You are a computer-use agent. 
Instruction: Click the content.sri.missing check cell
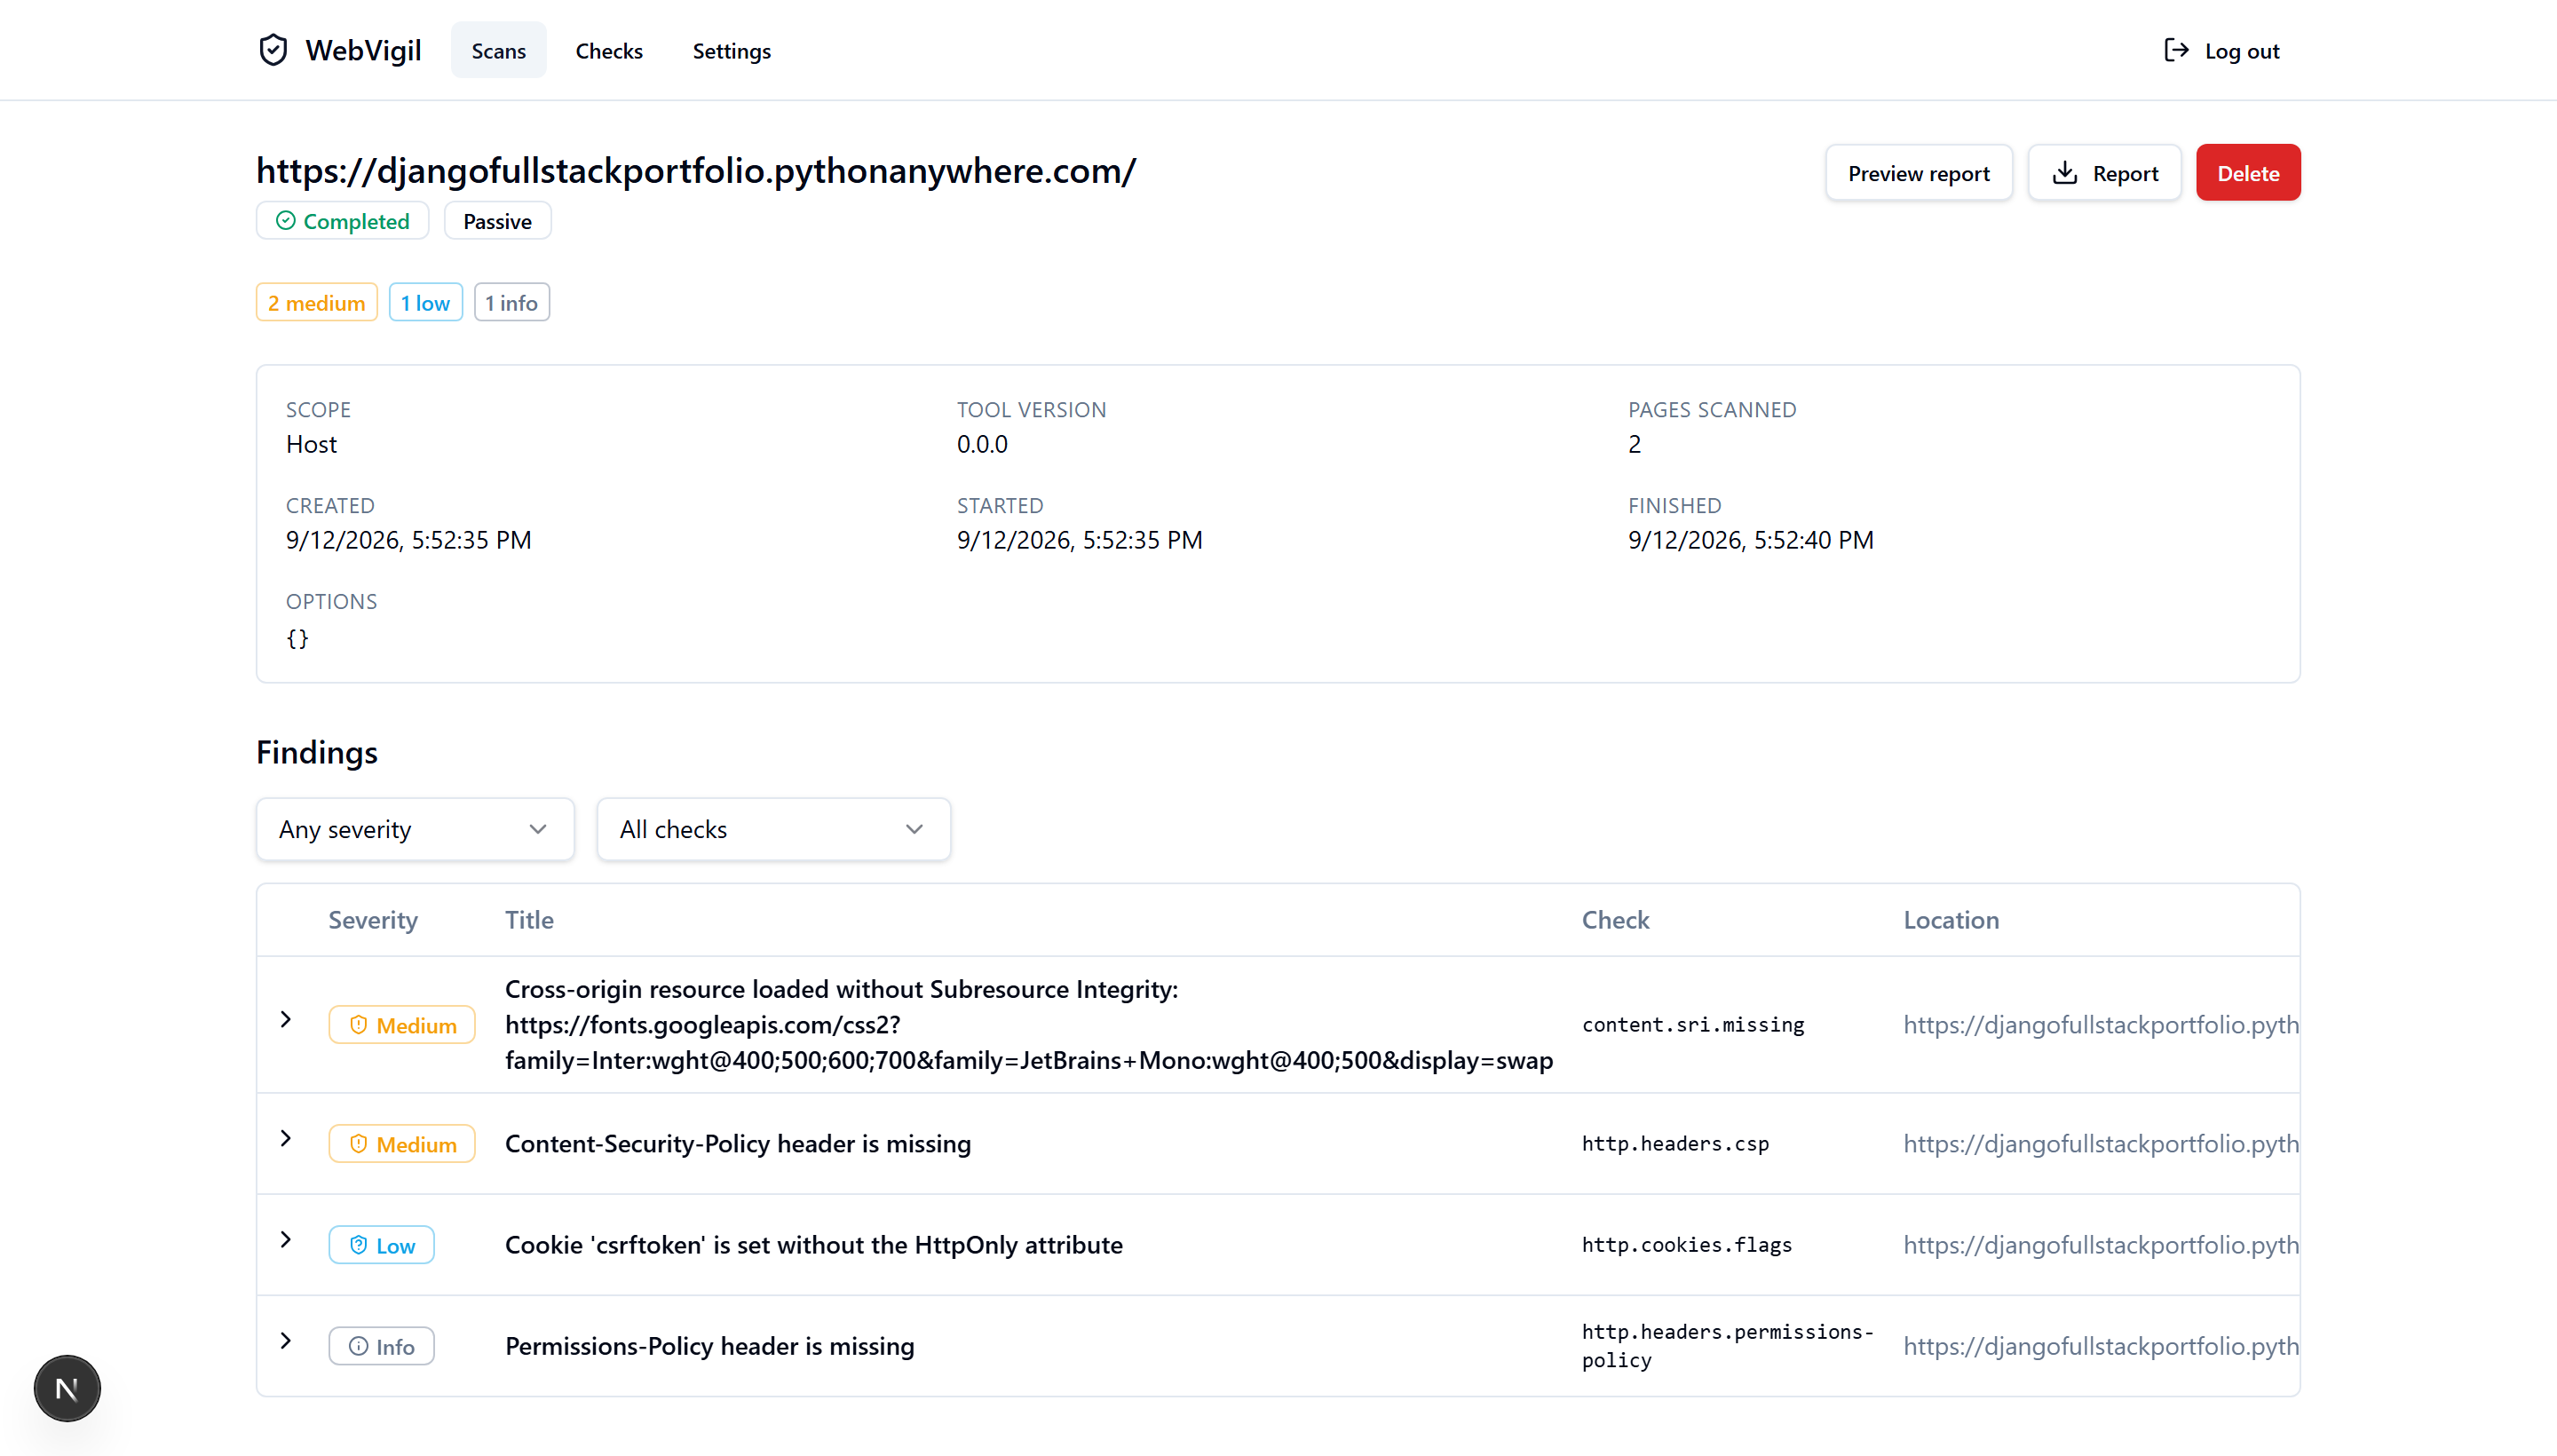1693,1025
